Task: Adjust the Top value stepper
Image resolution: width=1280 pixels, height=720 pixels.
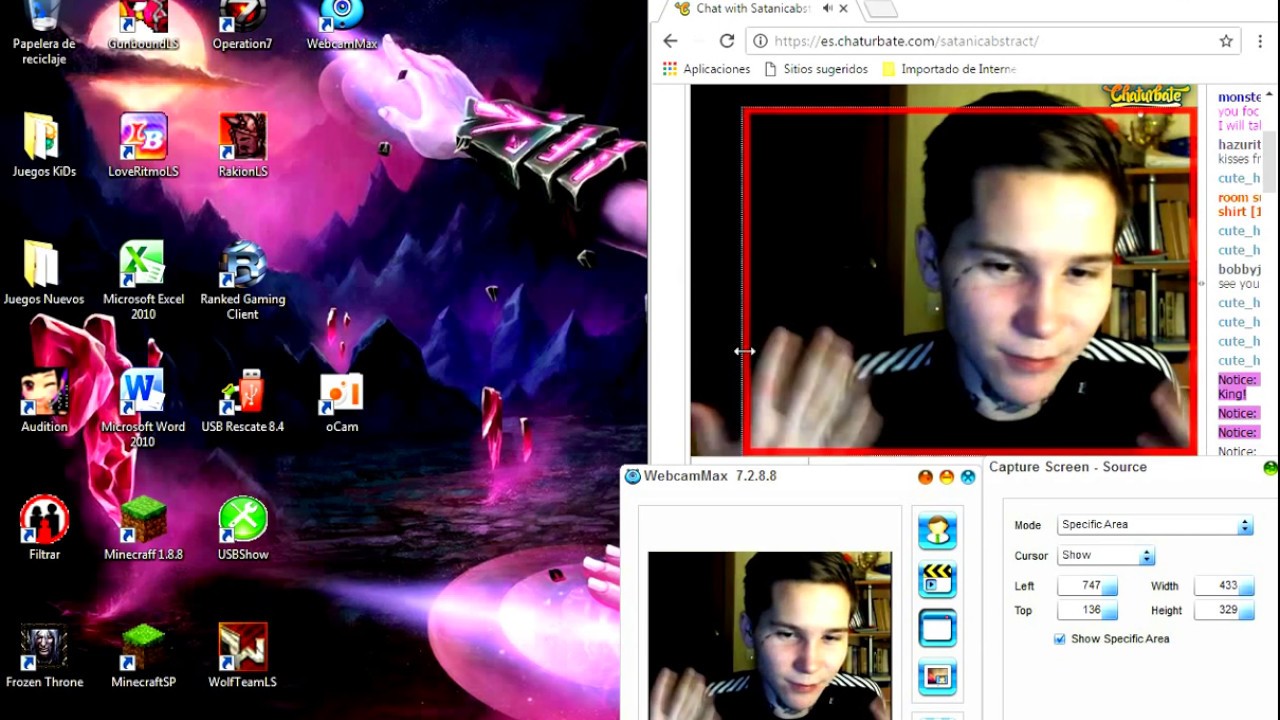Action: click(x=1109, y=610)
